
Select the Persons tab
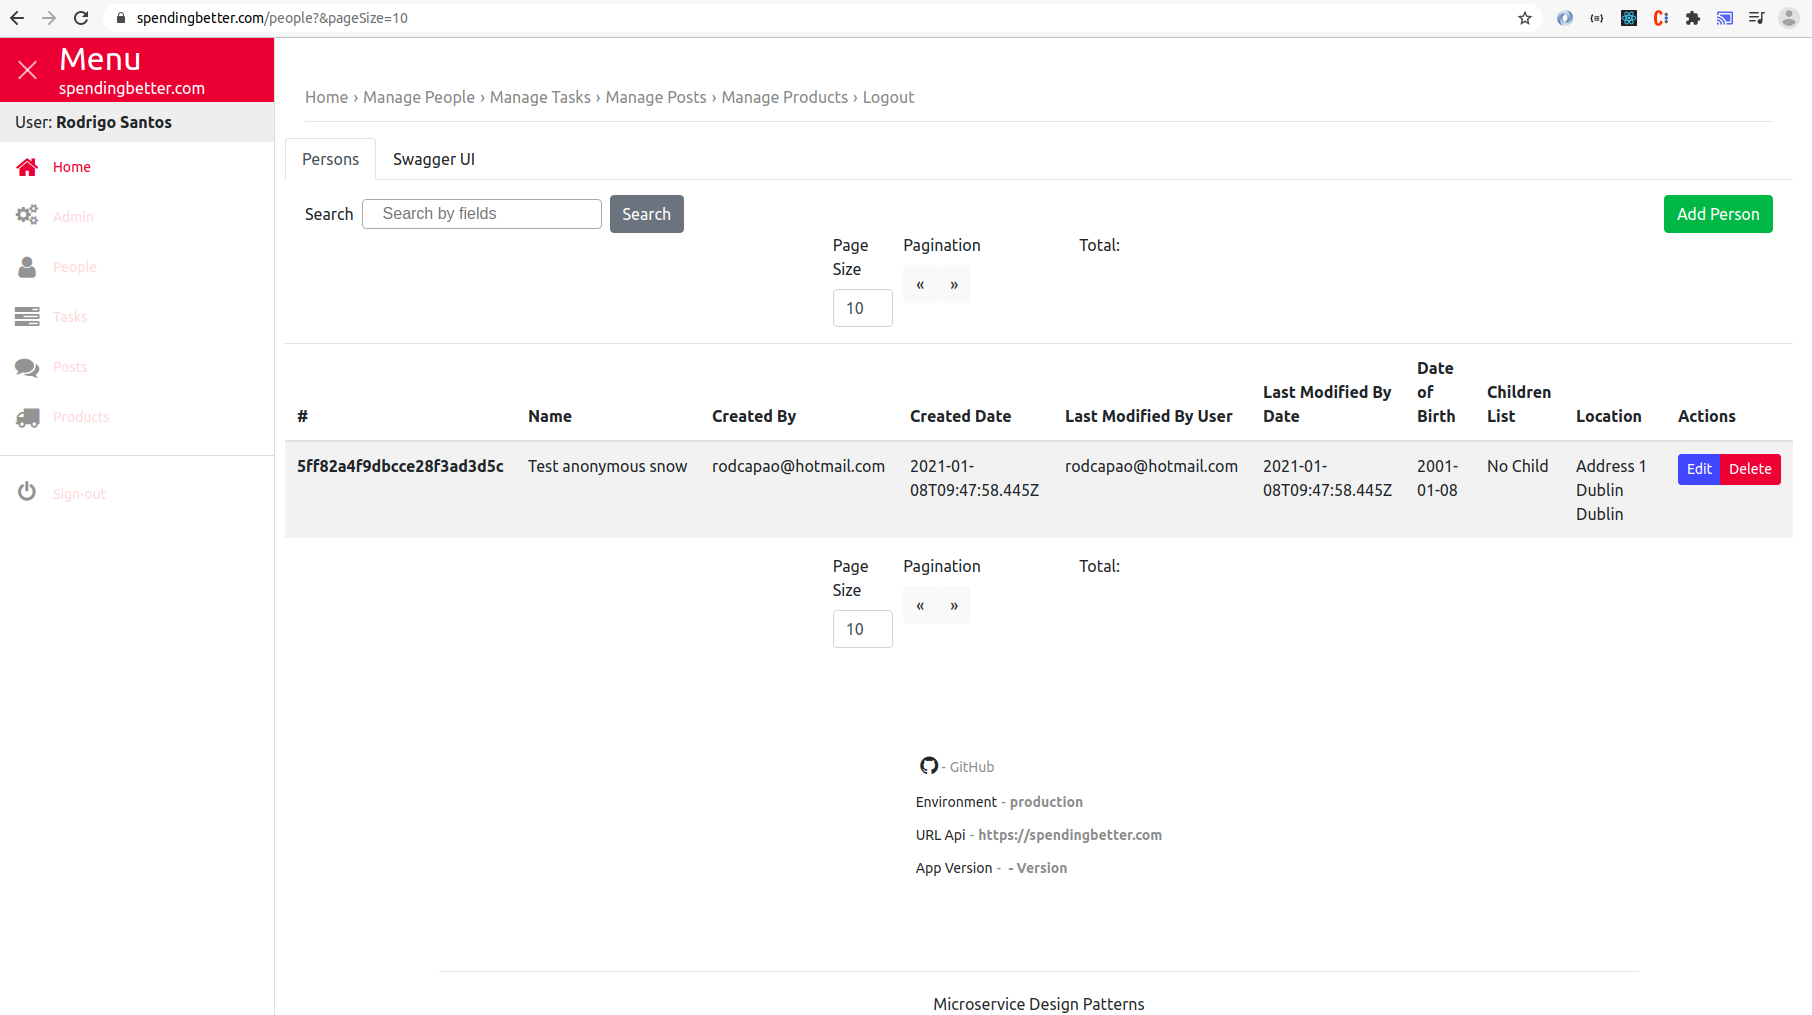click(x=330, y=159)
